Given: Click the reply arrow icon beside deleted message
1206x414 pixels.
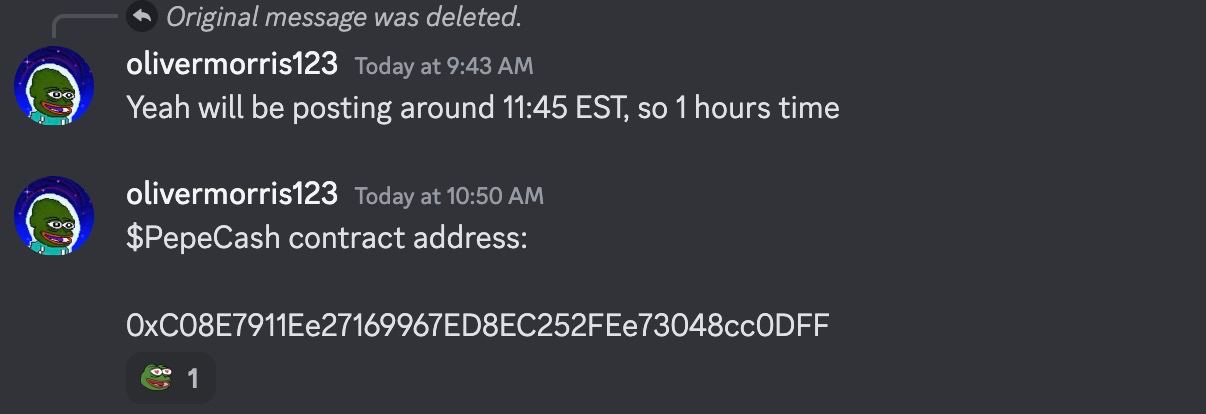Looking at the screenshot, I should coord(142,16).
